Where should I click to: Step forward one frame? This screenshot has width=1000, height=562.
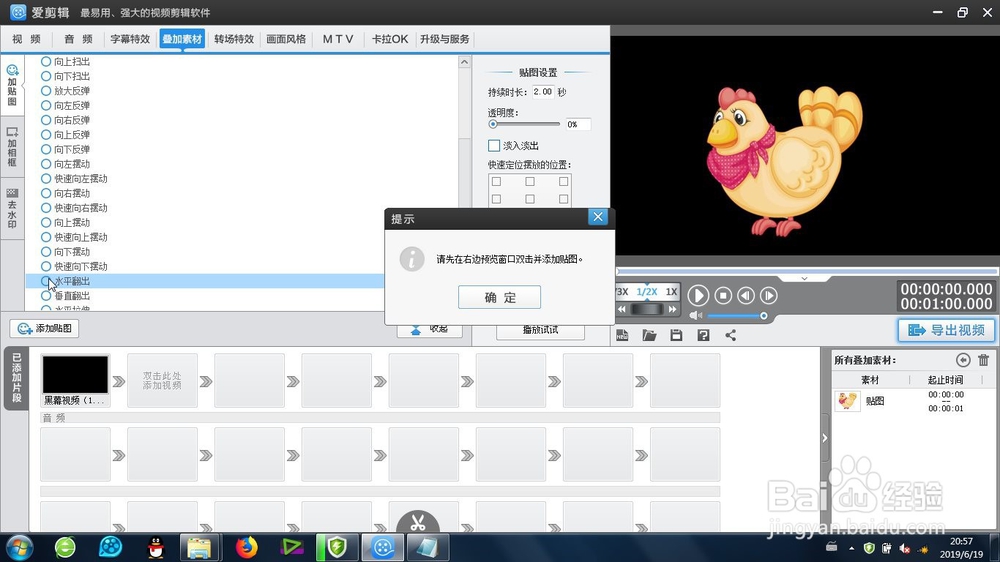point(768,295)
